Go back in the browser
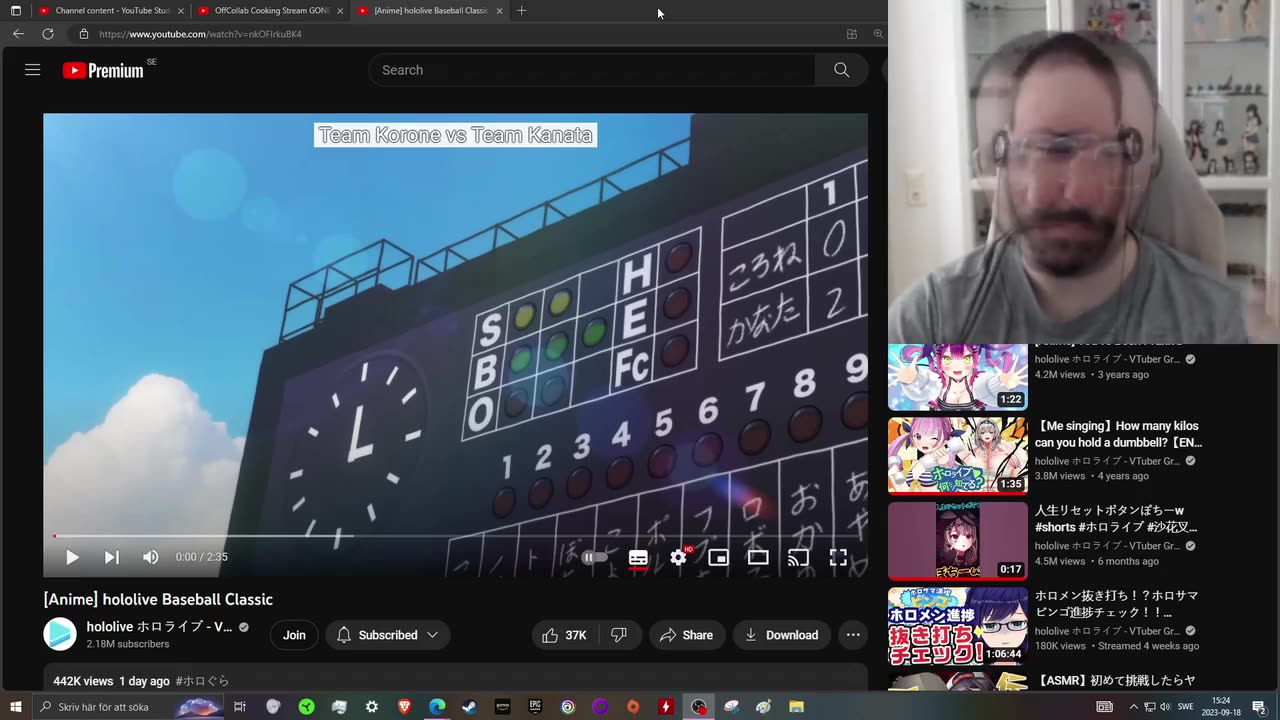The width and height of the screenshot is (1280, 720). pyautogui.click(x=18, y=34)
